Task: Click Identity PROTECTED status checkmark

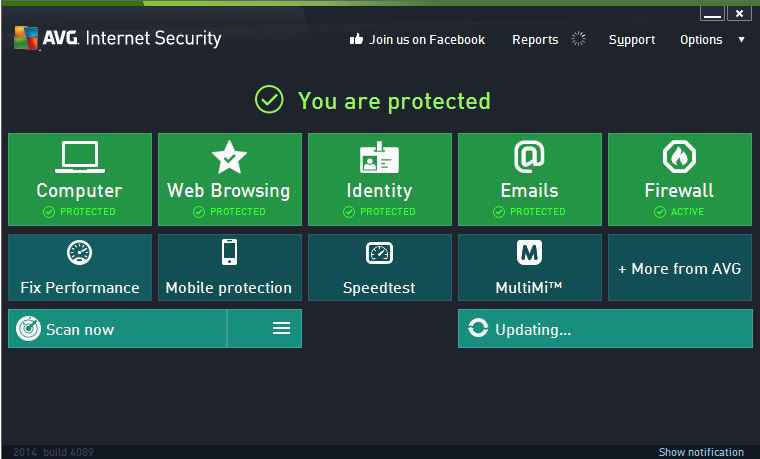Action: [349, 212]
